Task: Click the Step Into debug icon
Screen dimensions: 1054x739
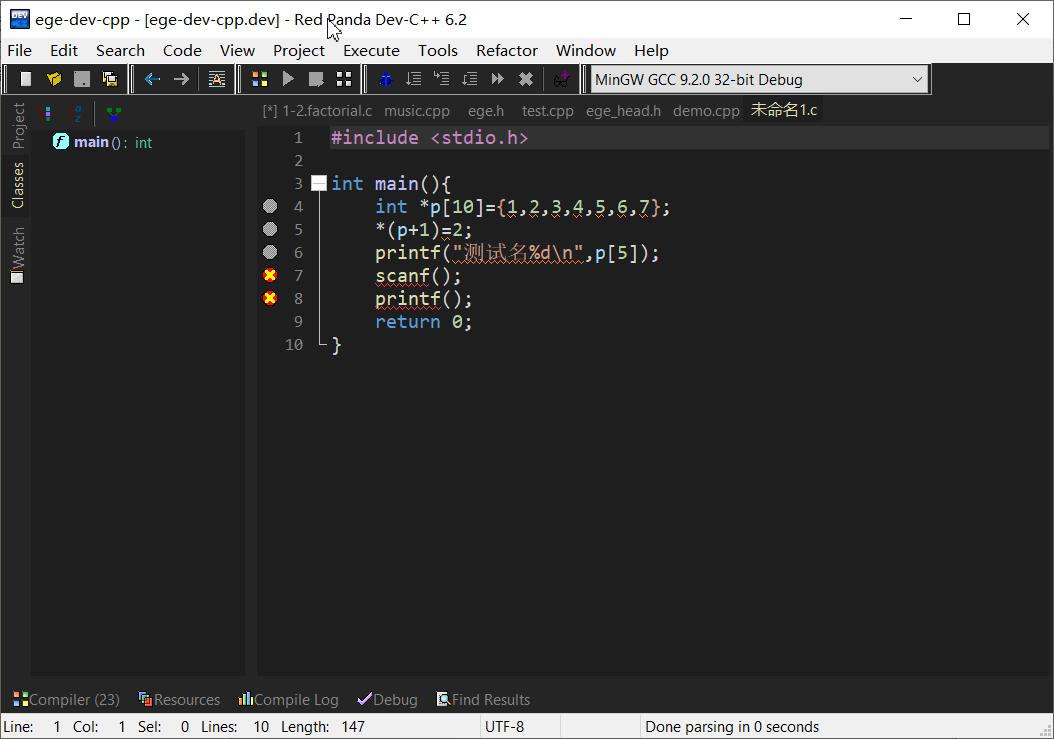Action: [442, 79]
